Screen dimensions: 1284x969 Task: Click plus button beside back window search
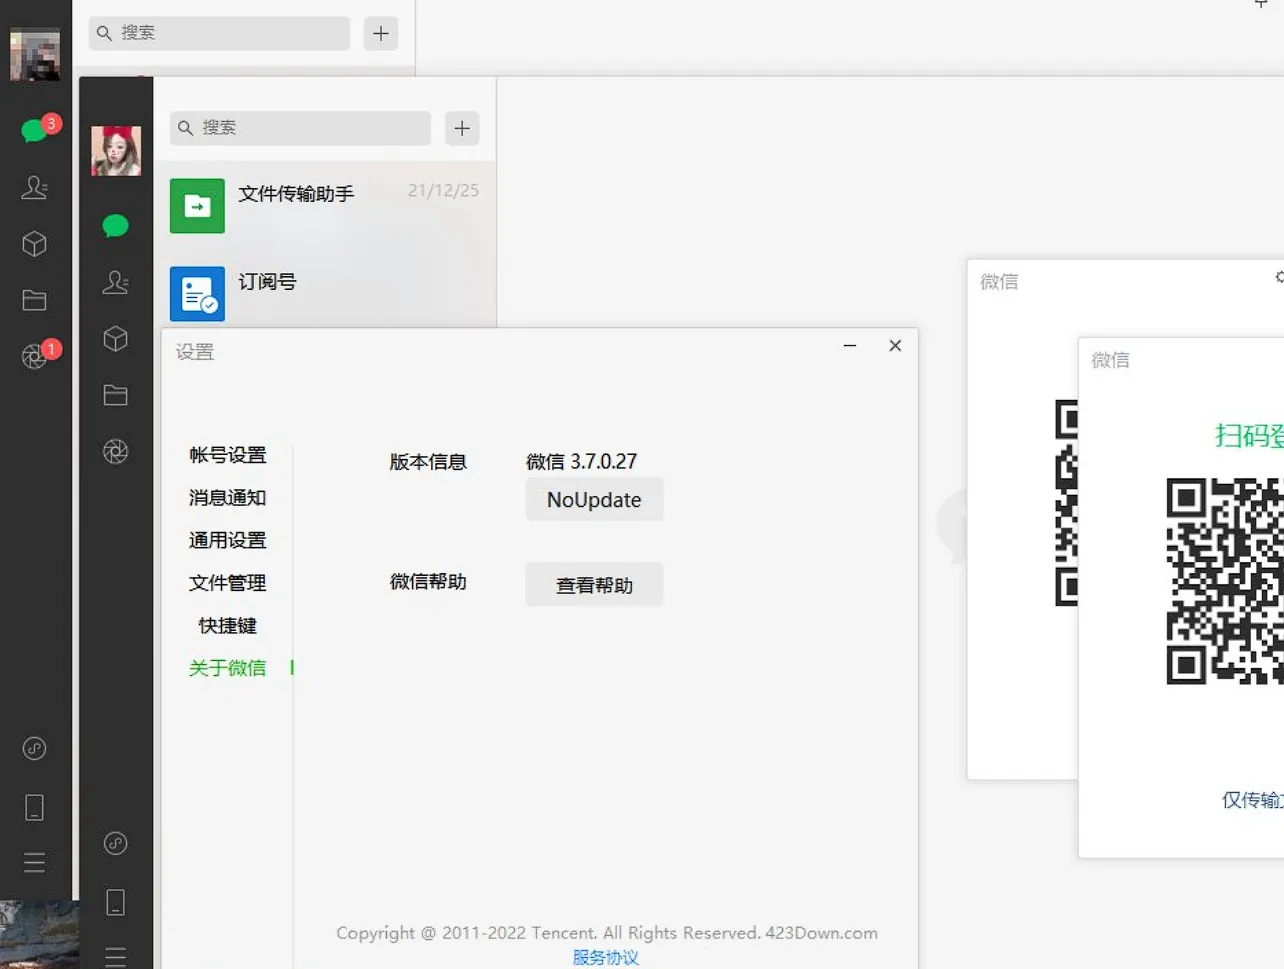click(381, 33)
